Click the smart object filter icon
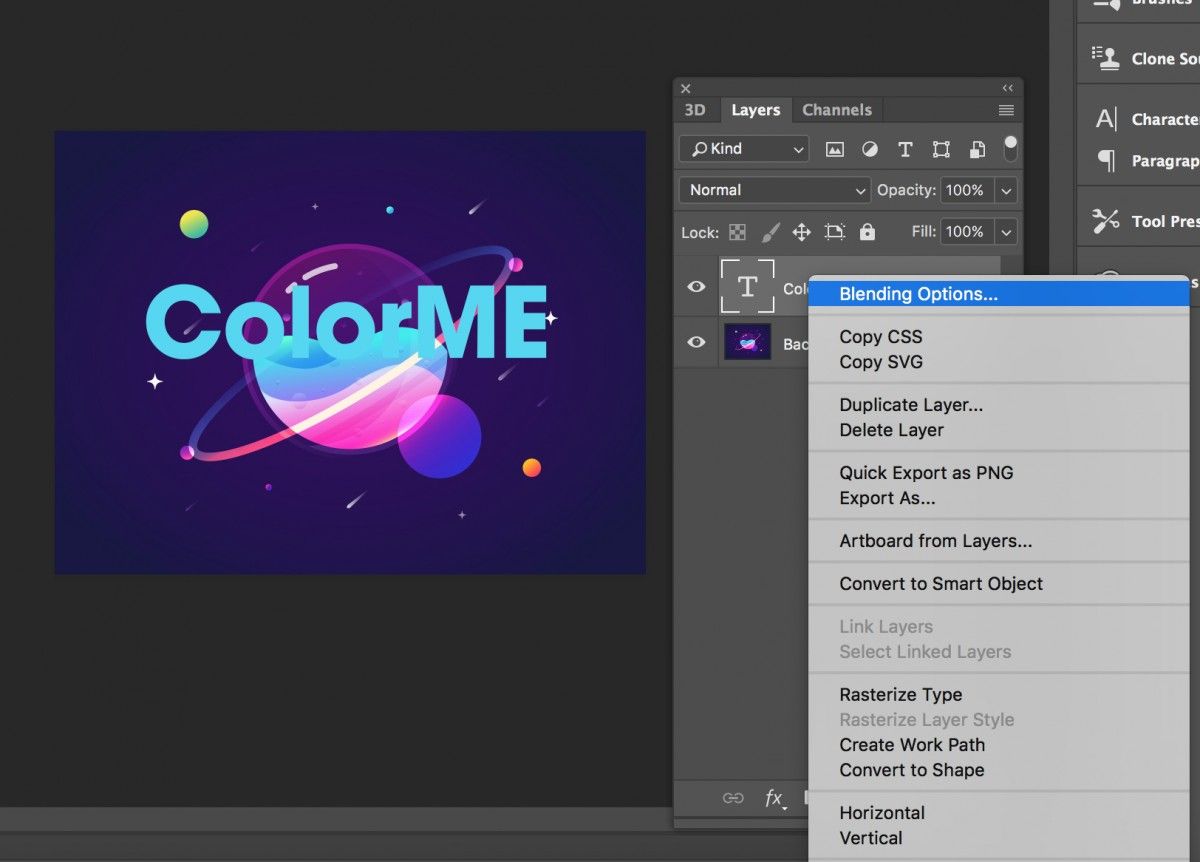 click(x=977, y=149)
